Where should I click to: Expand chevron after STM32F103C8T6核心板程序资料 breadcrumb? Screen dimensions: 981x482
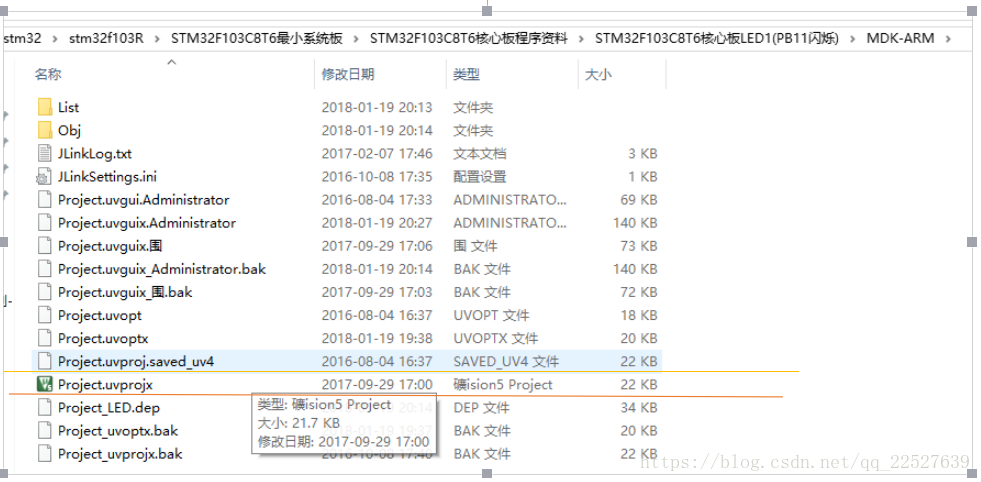click(581, 39)
